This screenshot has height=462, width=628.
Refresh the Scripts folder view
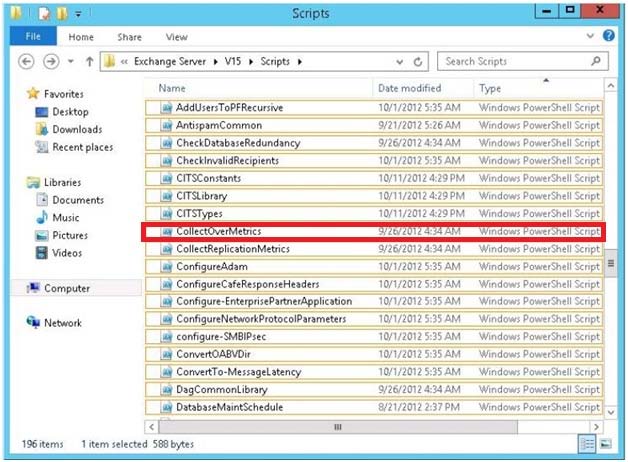[418, 62]
